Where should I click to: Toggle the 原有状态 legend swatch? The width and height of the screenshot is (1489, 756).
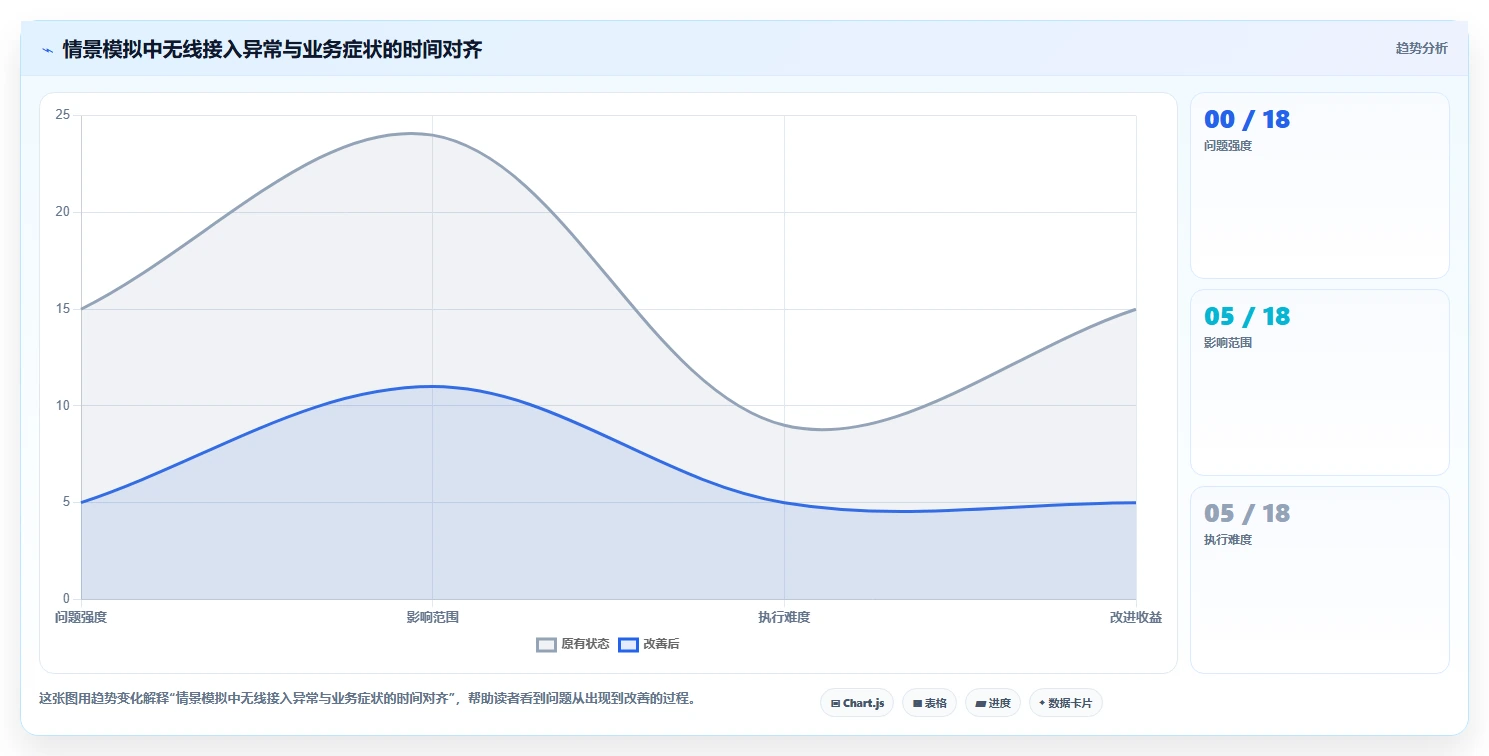point(546,644)
